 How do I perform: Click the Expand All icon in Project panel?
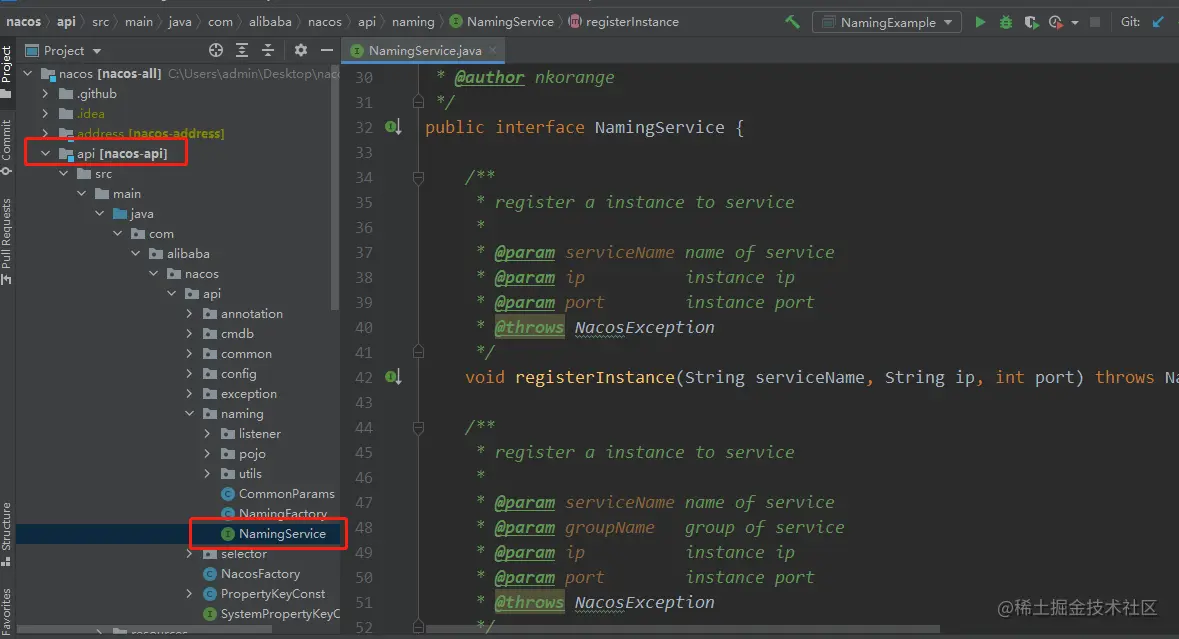242,50
